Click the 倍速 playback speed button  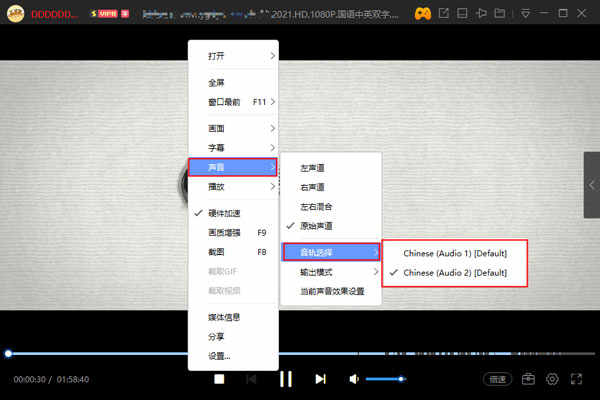tap(497, 379)
